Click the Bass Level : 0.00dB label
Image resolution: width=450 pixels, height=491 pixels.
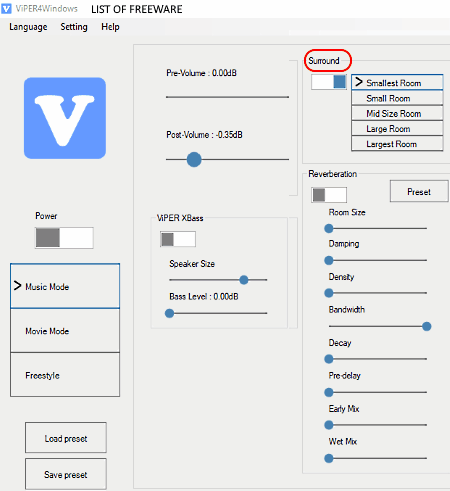(204, 296)
